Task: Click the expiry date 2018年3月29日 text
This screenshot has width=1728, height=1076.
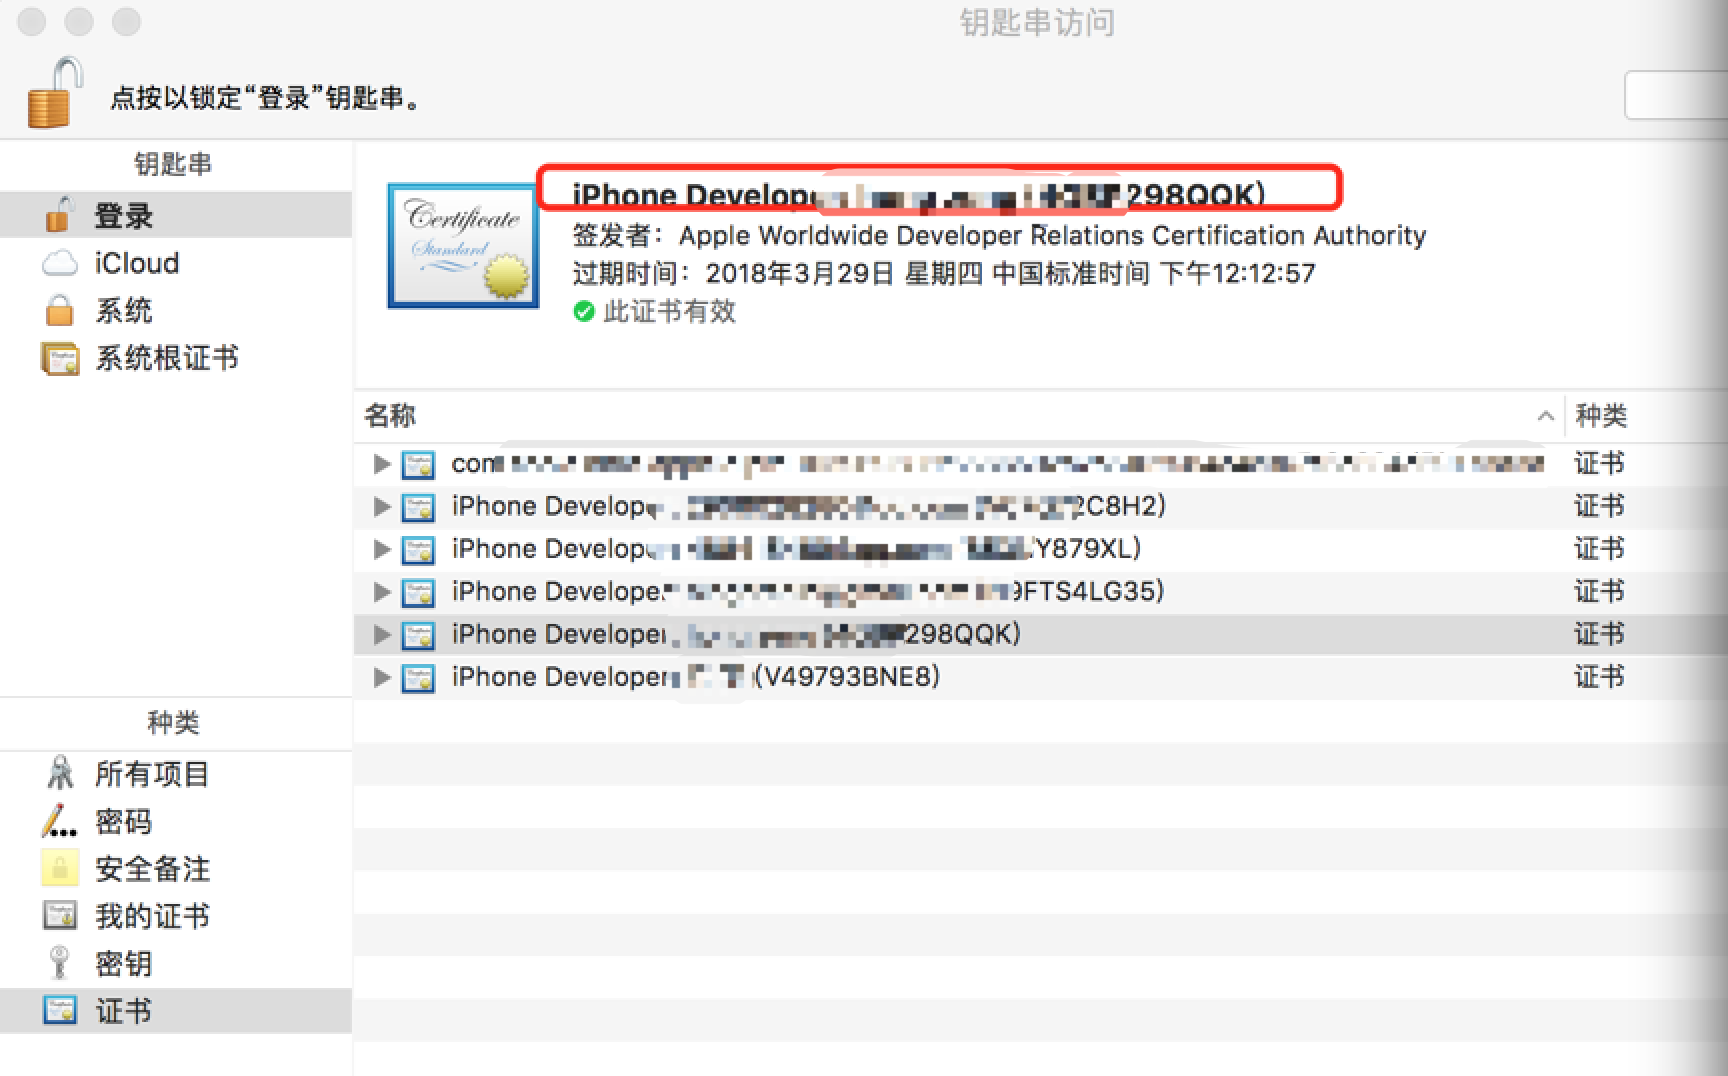Action: (x=799, y=274)
